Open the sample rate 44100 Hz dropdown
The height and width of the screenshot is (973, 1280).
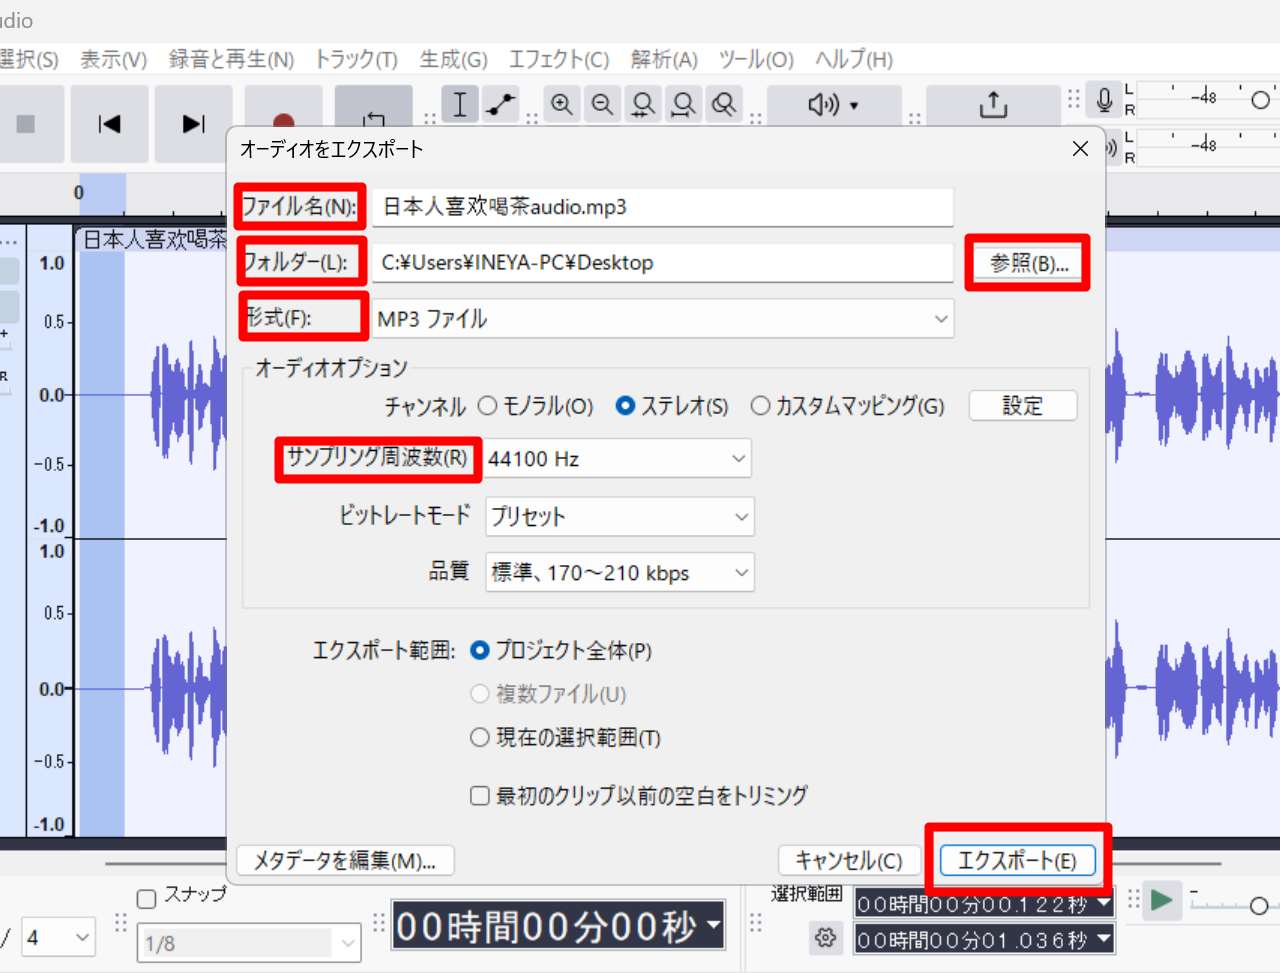(x=618, y=459)
